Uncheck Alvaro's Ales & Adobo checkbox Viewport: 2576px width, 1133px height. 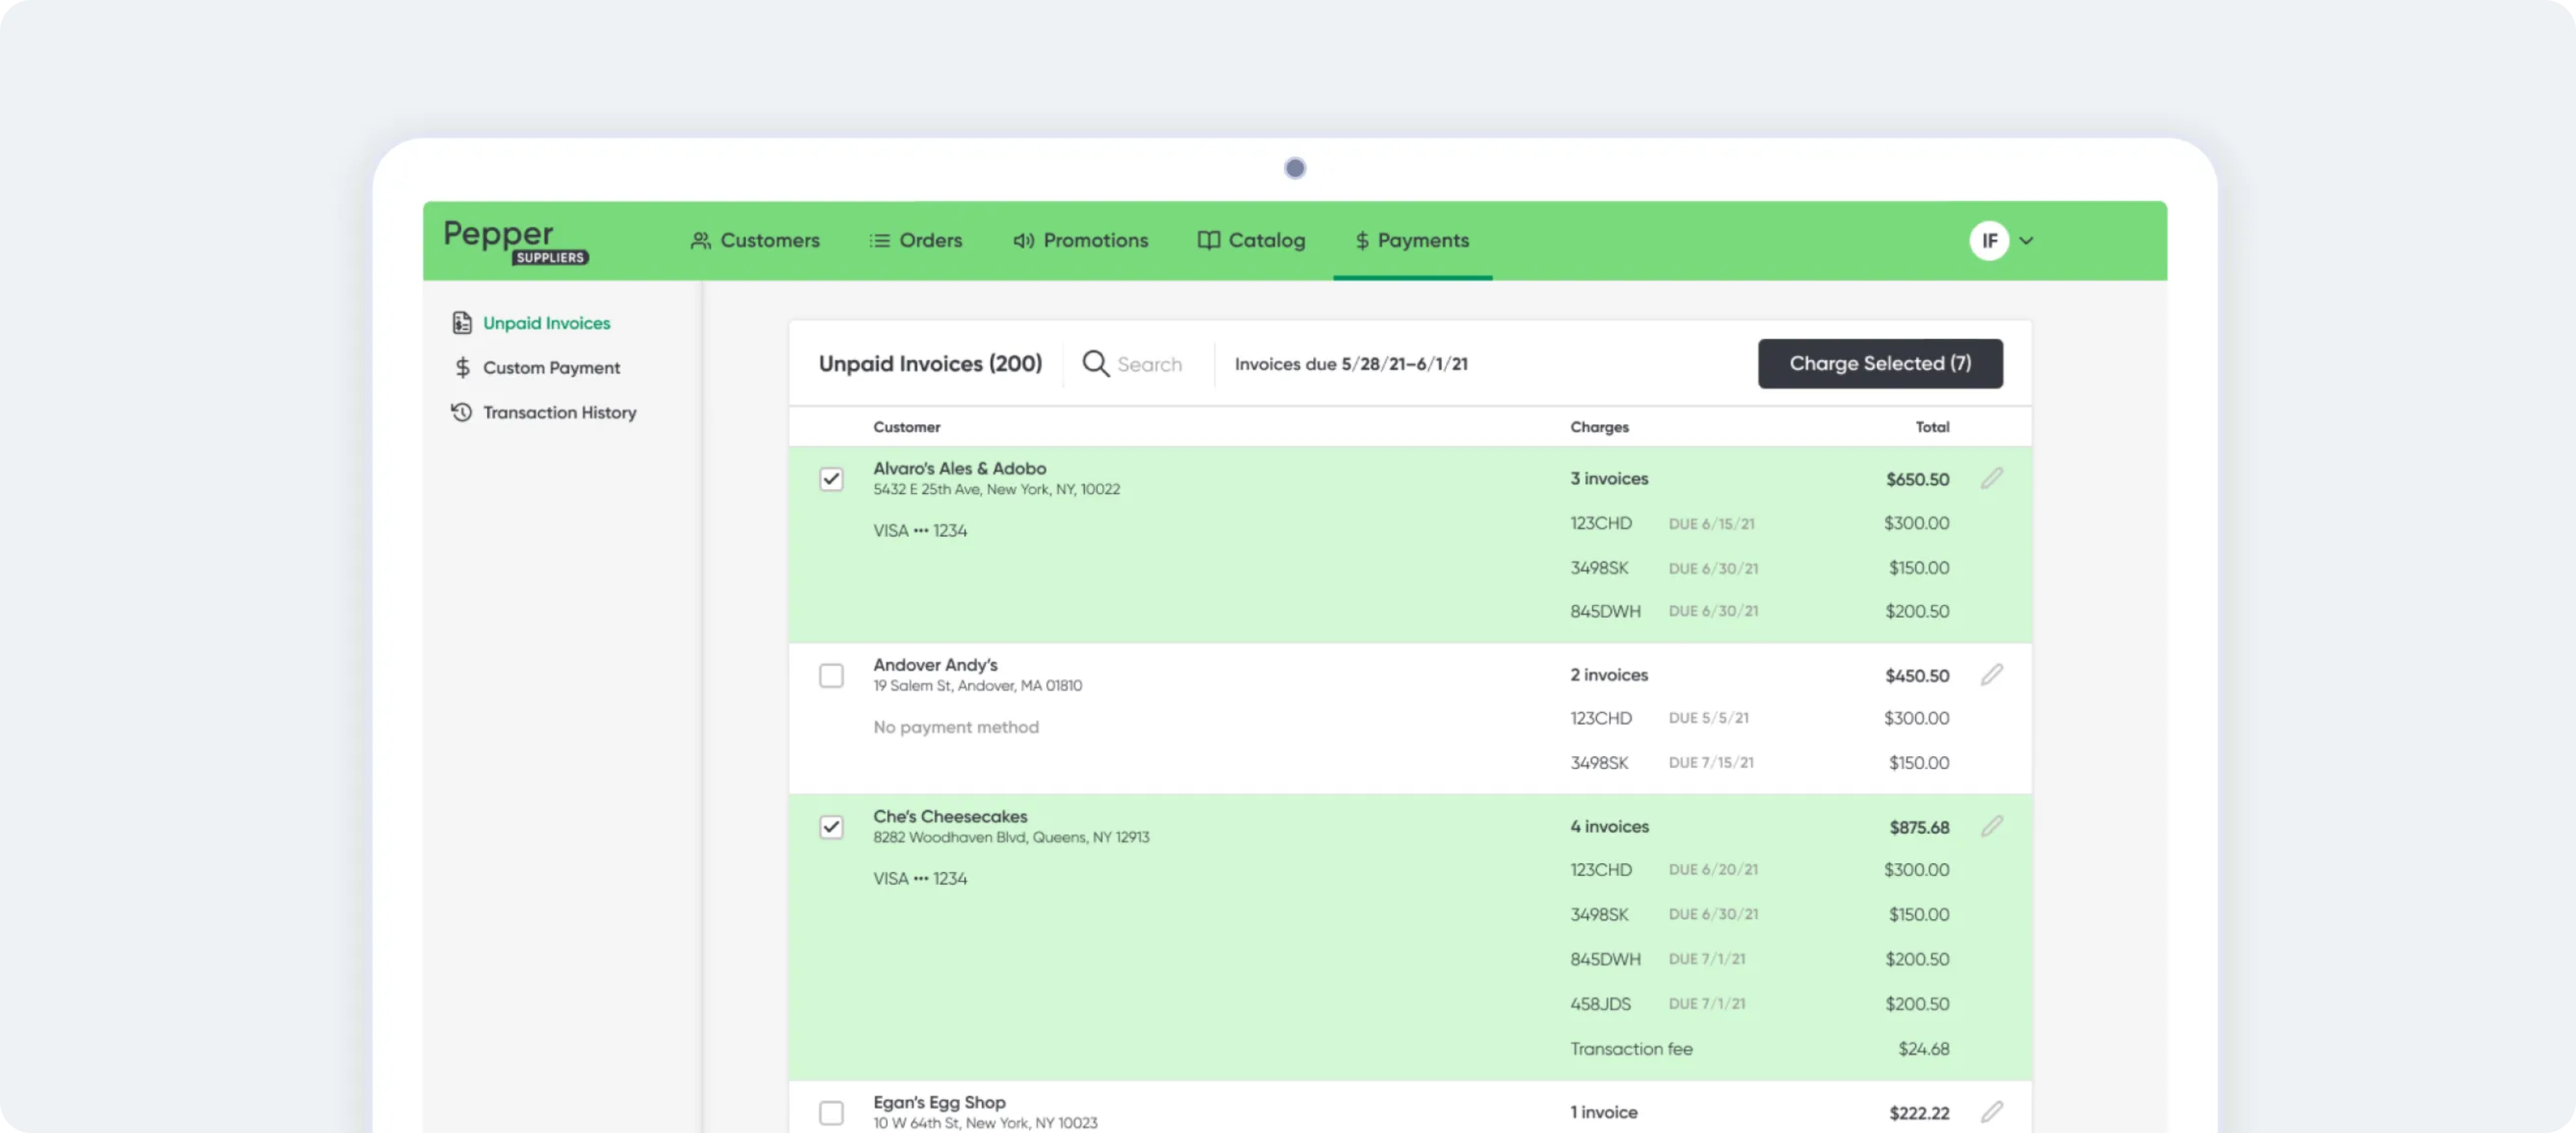click(831, 479)
